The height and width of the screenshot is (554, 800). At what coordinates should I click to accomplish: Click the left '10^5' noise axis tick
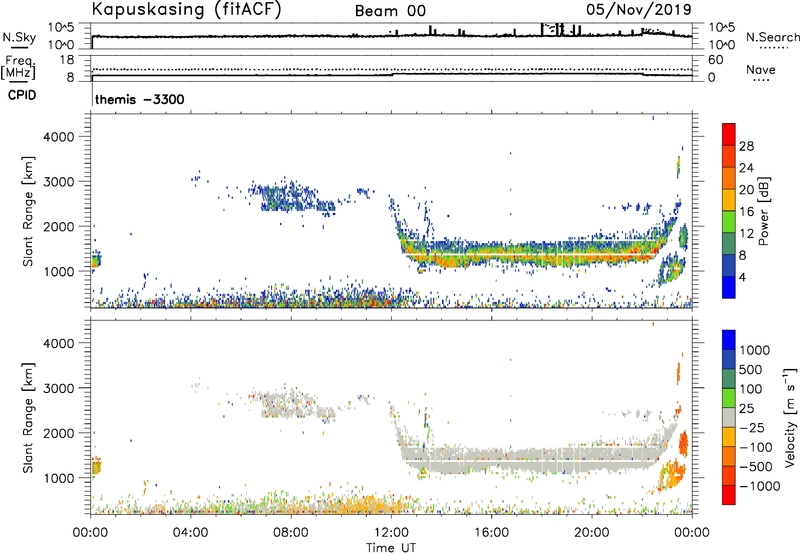point(62,28)
